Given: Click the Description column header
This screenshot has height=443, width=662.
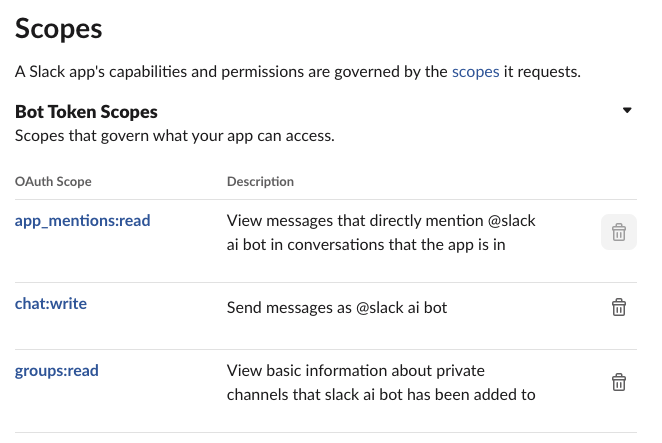Looking at the screenshot, I should [260, 182].
